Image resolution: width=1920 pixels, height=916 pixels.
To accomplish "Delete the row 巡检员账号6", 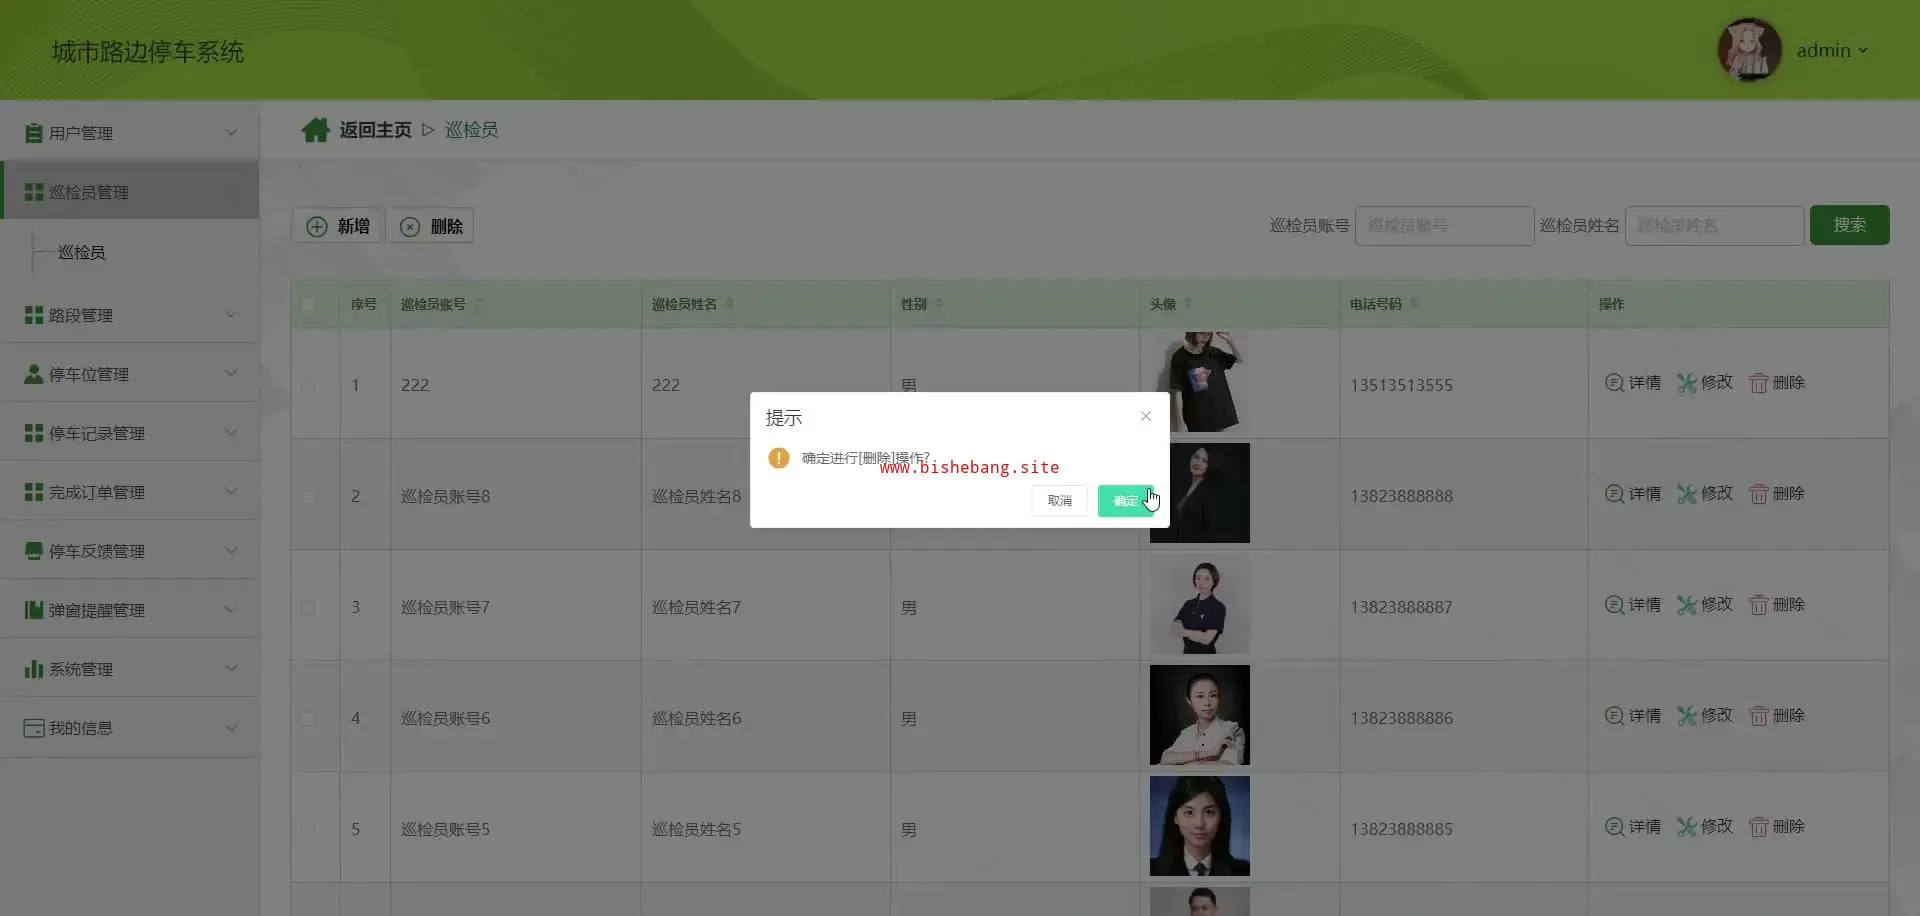I will [1777, 716].
